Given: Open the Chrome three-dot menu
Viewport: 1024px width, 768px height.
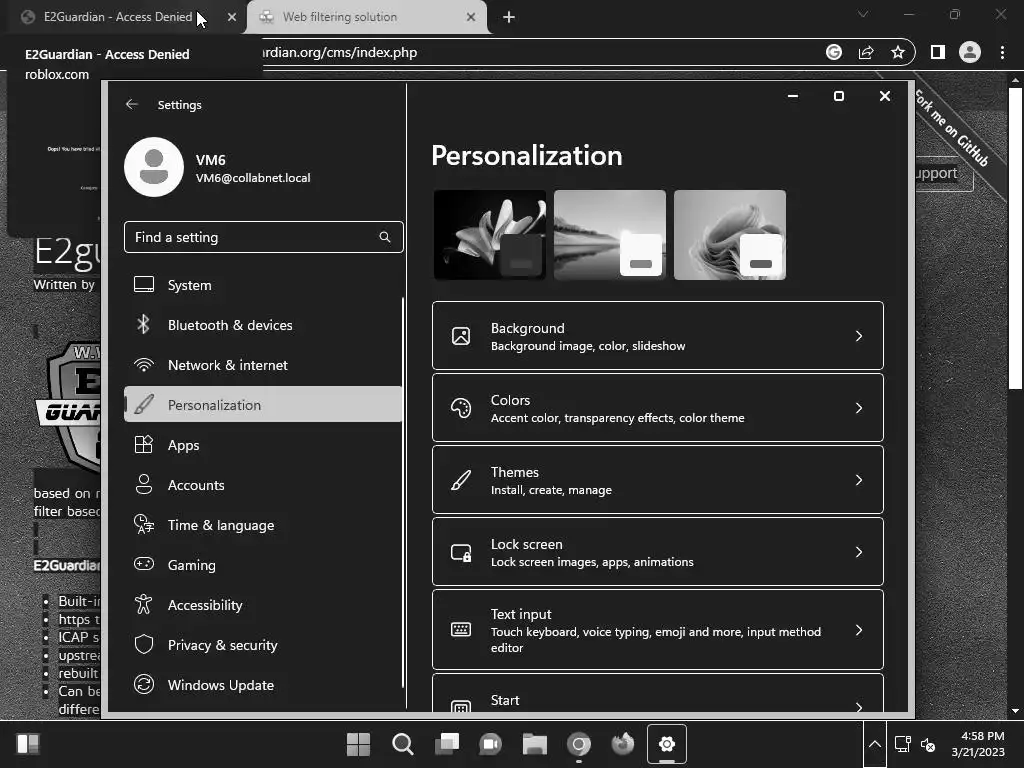Looking at the screenshot, I should 1002,52.
